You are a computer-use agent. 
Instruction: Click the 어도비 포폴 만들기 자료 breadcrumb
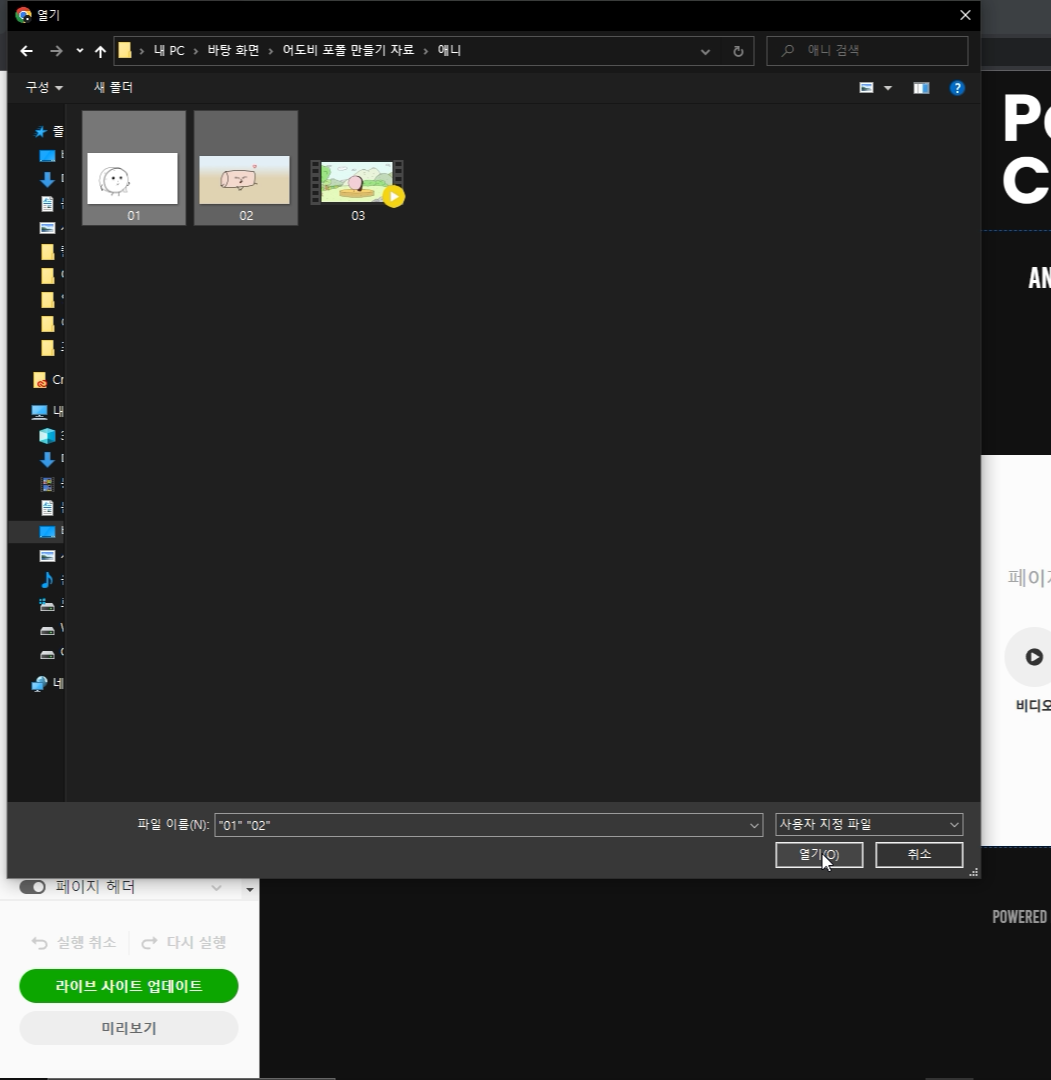tap(348, 50)
